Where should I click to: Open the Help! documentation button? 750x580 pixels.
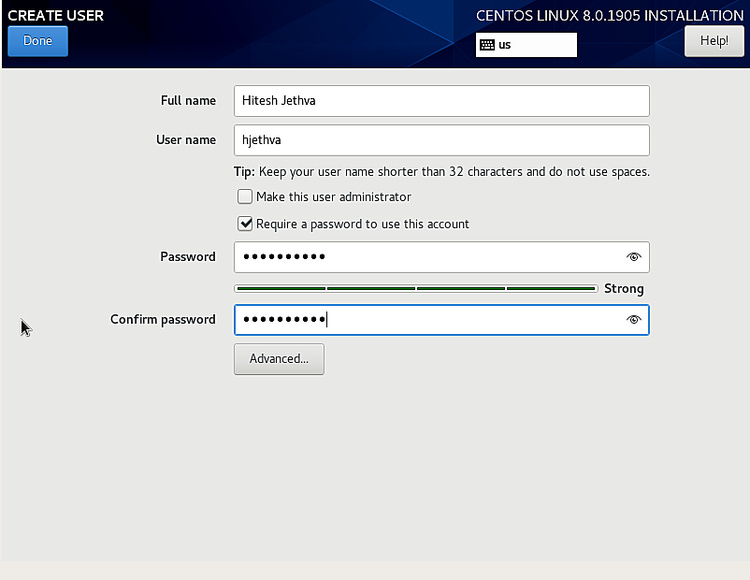714,41
